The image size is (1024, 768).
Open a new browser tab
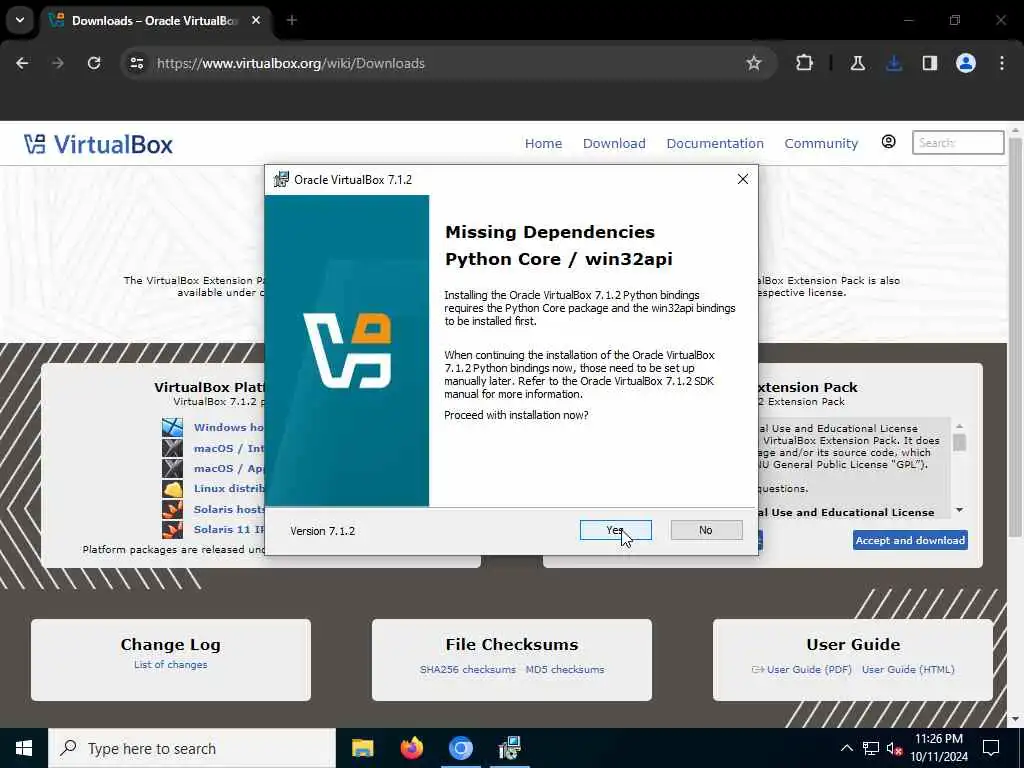pyautogui.click(x=292, y=20)
